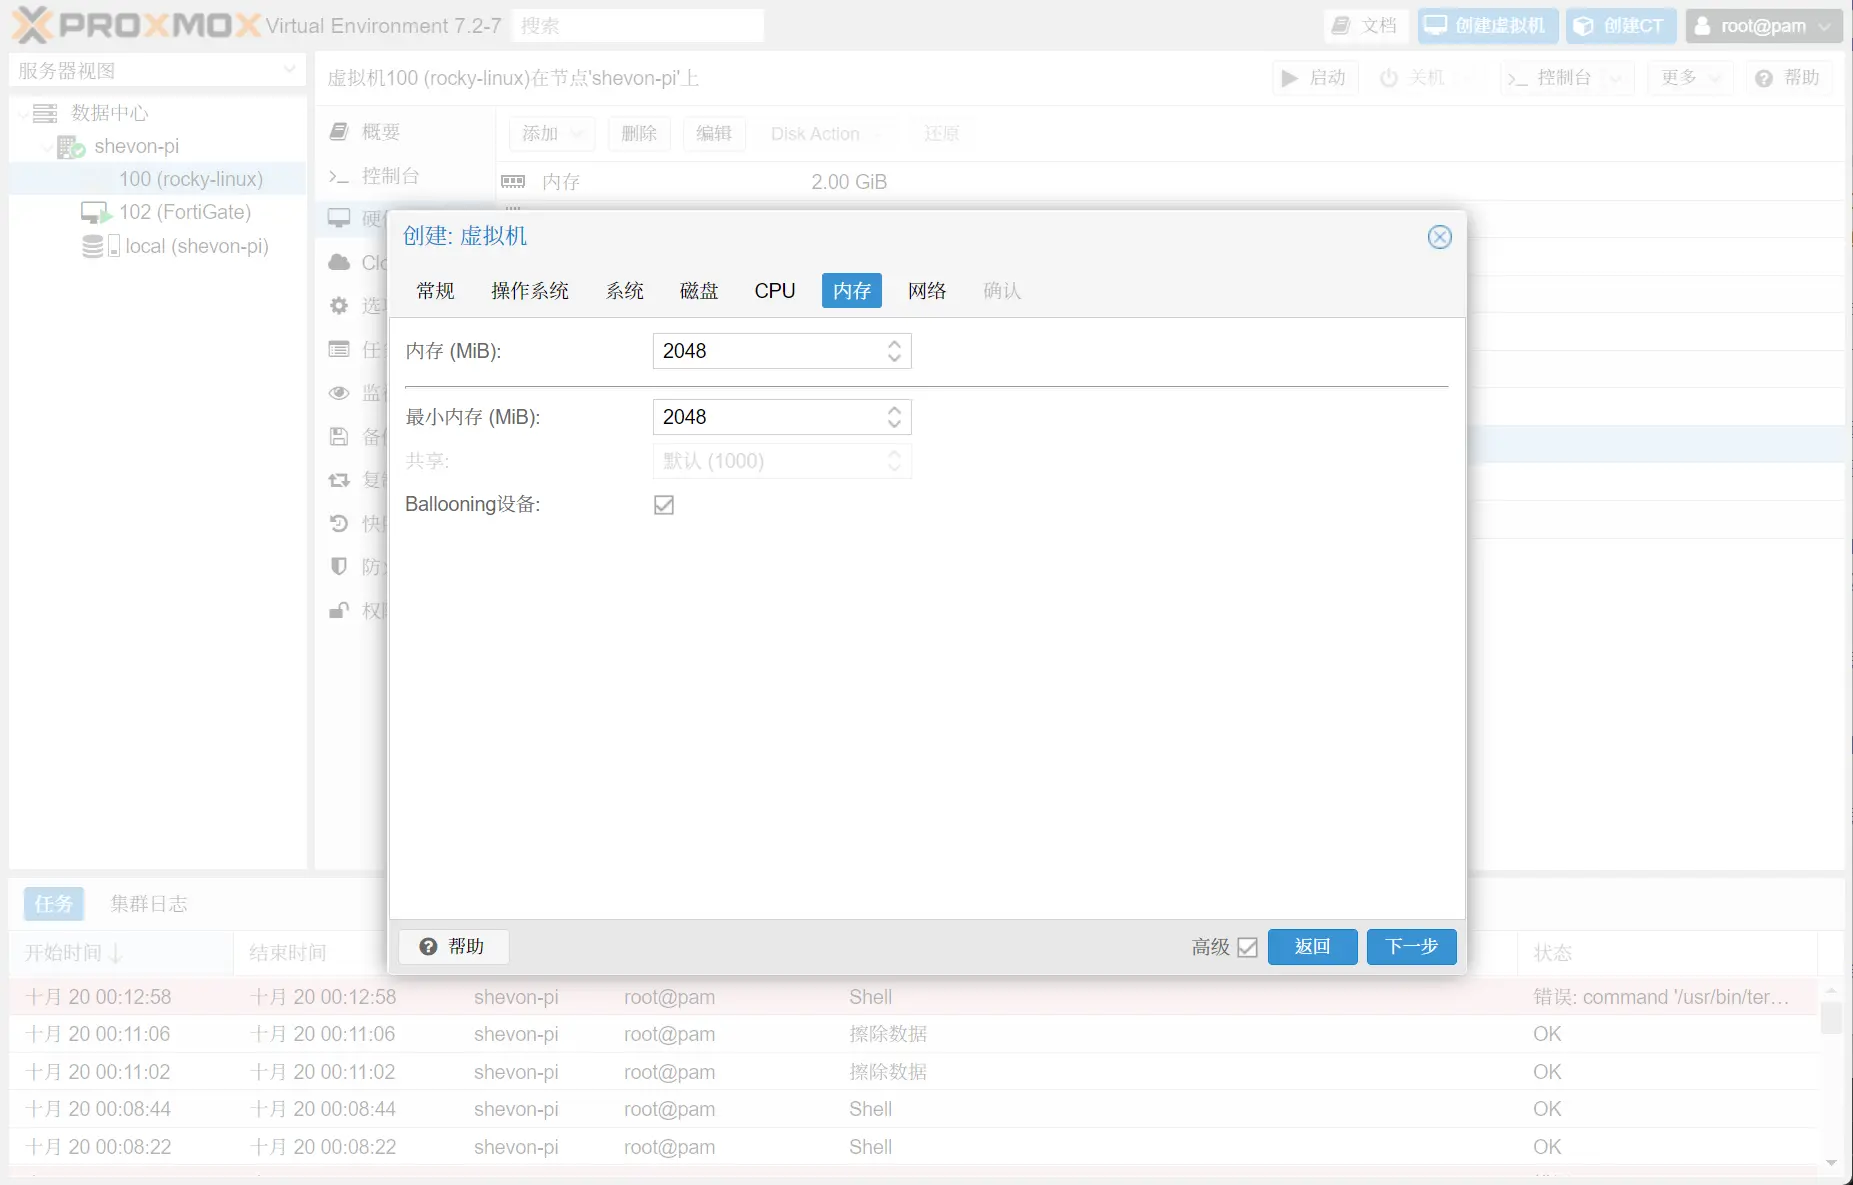Screen dimensions: 1853x1185
Task: Switch to the 磁盘 tab
Action: (699, 291)
